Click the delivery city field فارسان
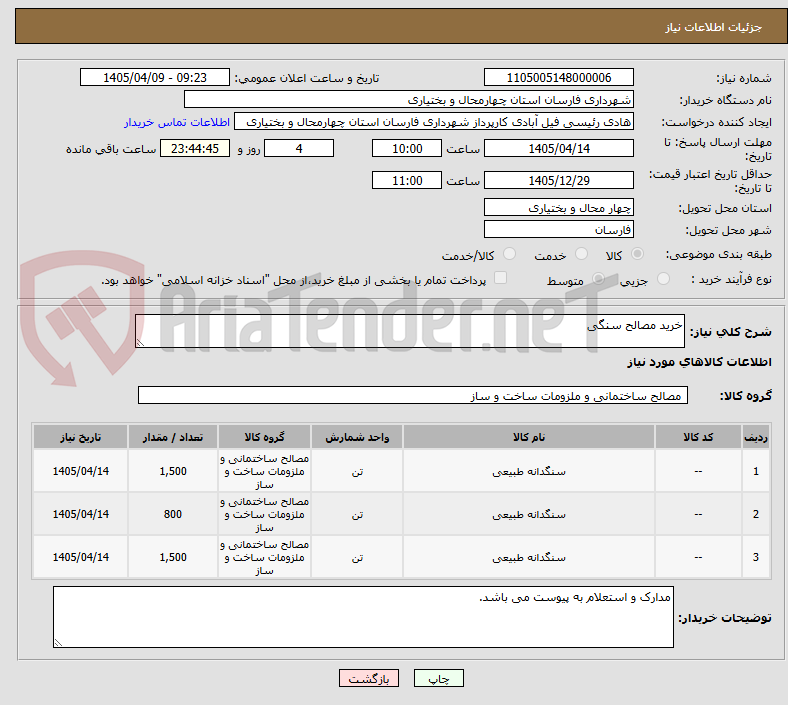The width and height of the screenshot is (788, 705). 558,230
